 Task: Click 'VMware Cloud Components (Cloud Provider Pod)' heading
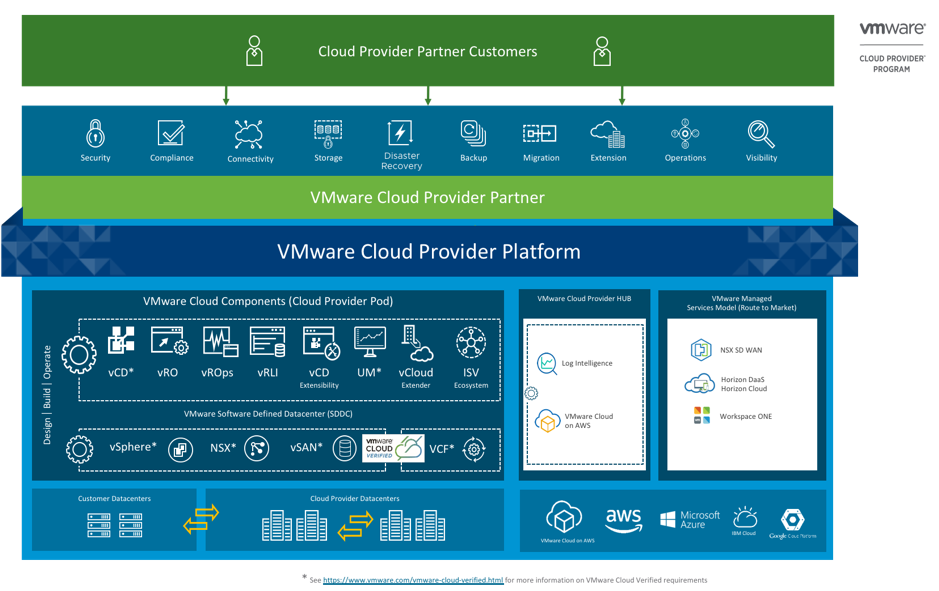click(x=268, y=301)
